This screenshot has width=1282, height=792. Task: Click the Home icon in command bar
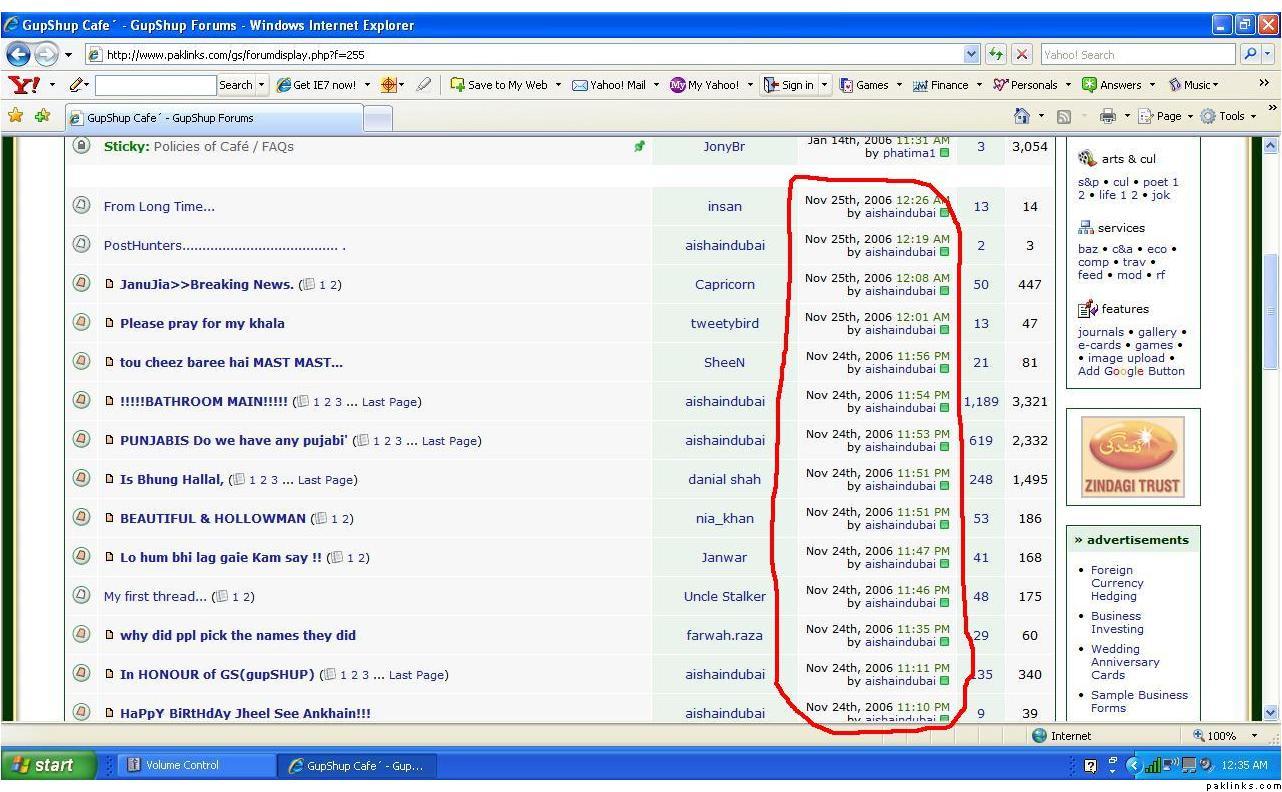[1022, 116]
